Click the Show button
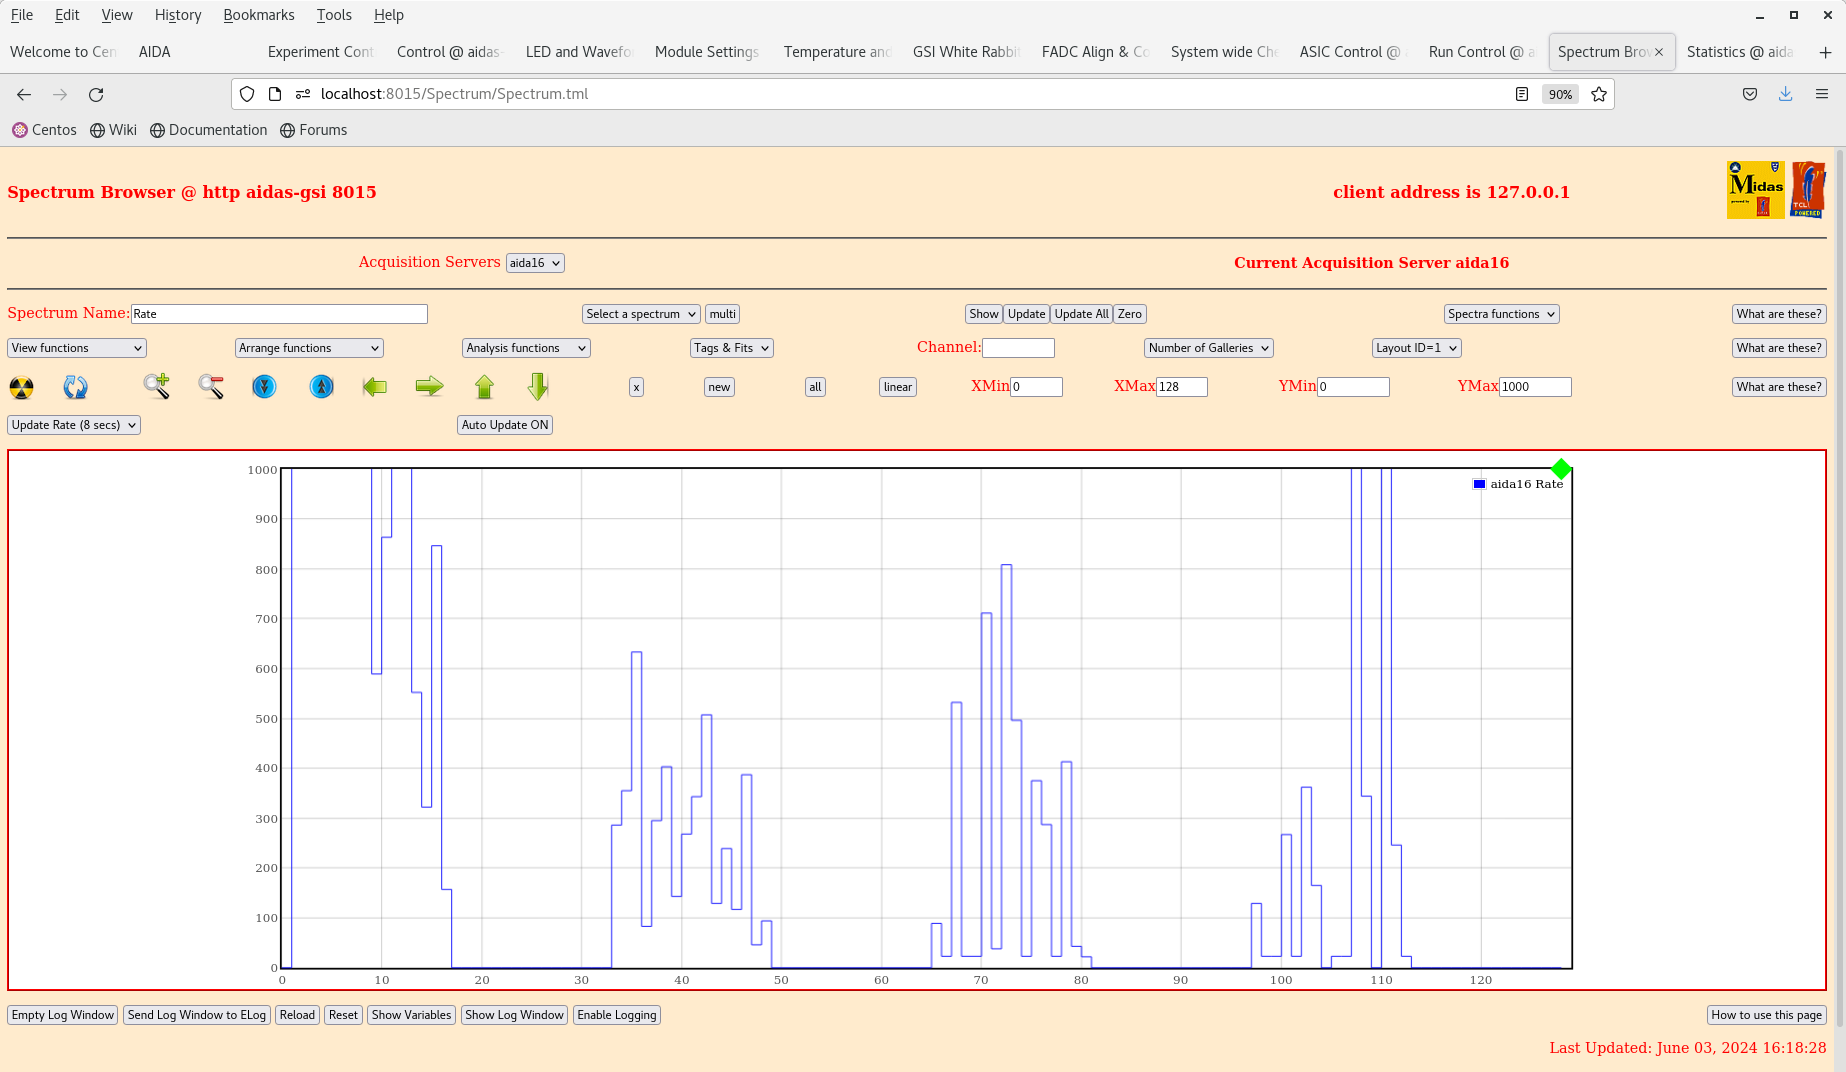 coord(984,314)
